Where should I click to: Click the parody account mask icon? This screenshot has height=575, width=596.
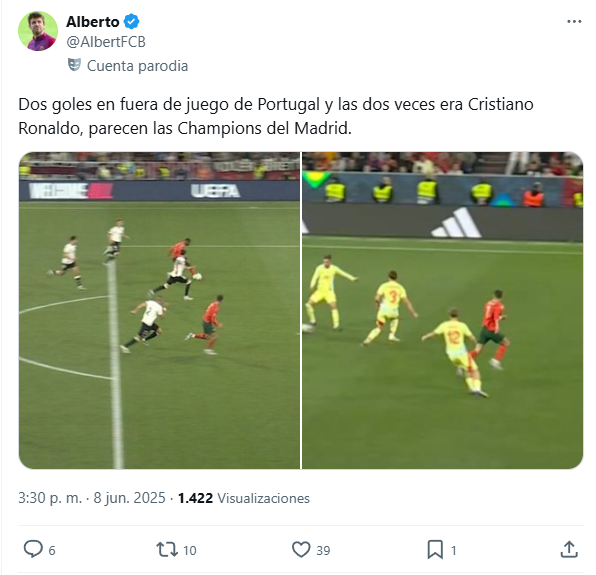pos(74,65)
